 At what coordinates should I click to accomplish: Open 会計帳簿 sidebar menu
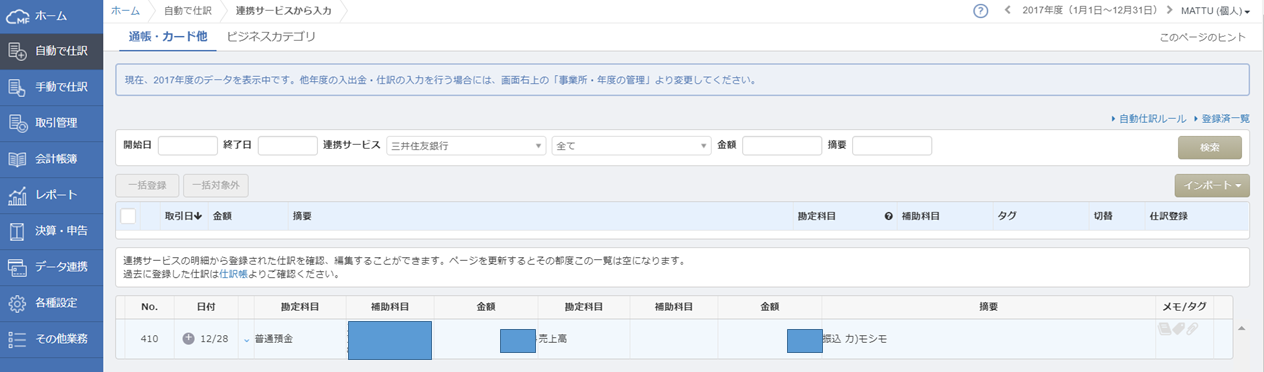[51, 159]
